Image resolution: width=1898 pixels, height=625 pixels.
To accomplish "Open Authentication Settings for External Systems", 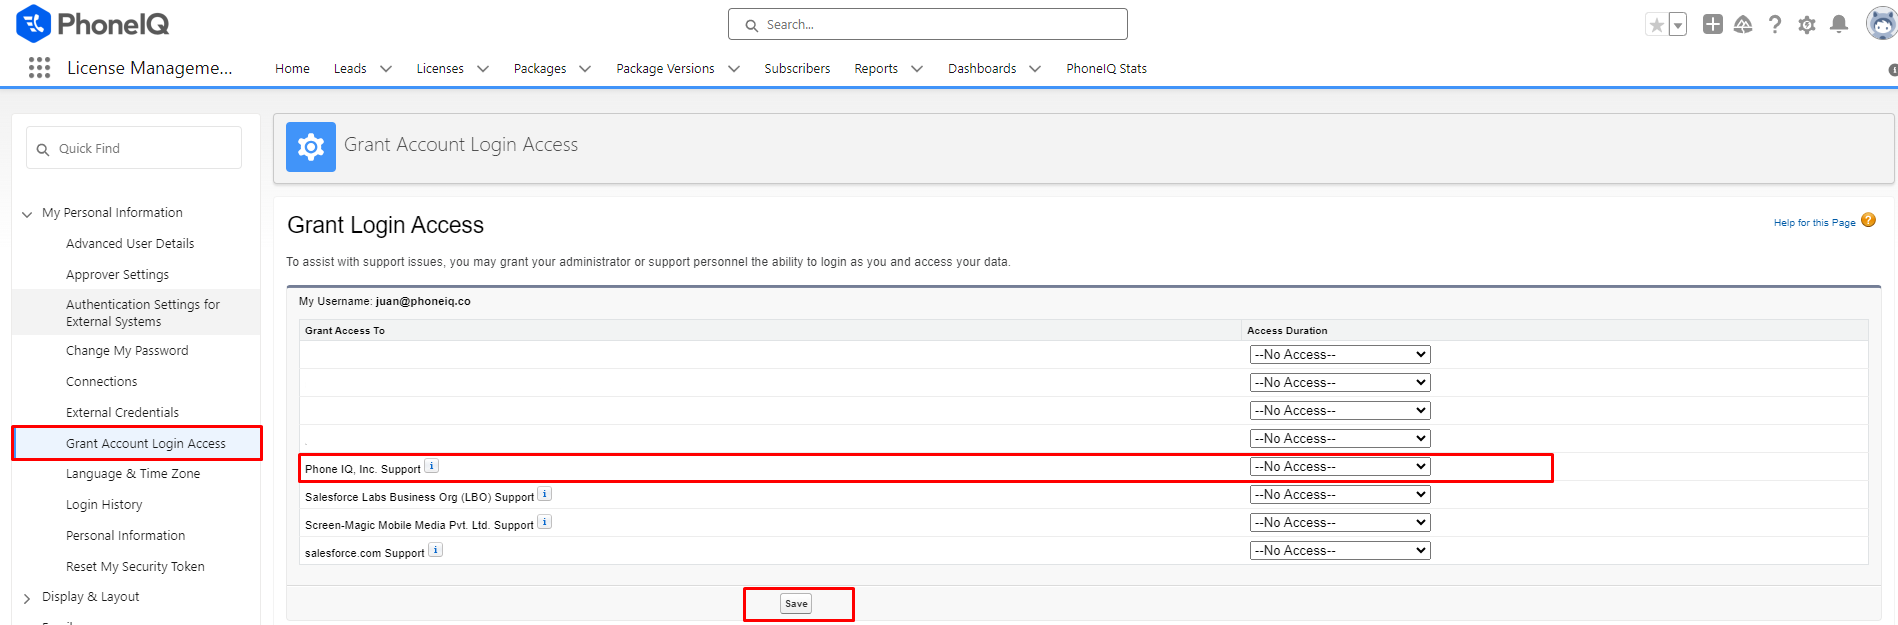I will 143,312.
